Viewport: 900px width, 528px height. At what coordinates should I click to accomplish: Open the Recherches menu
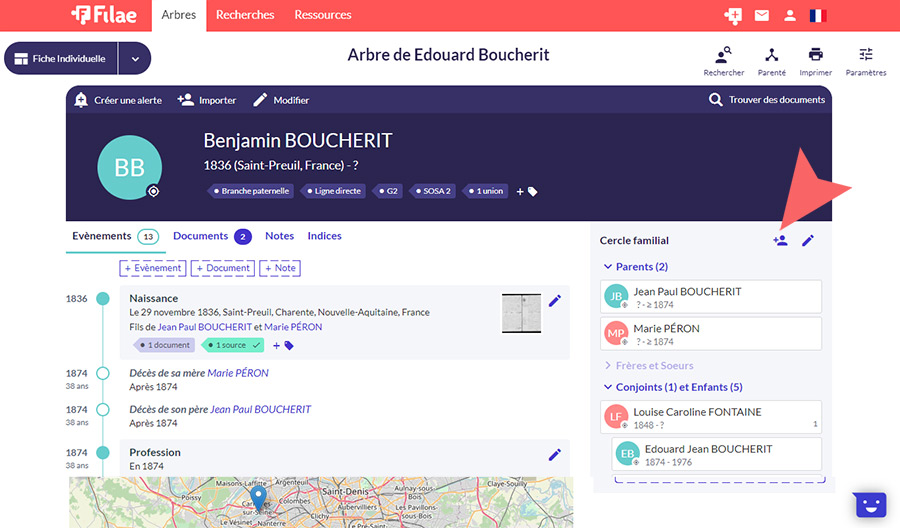[245, 15]
